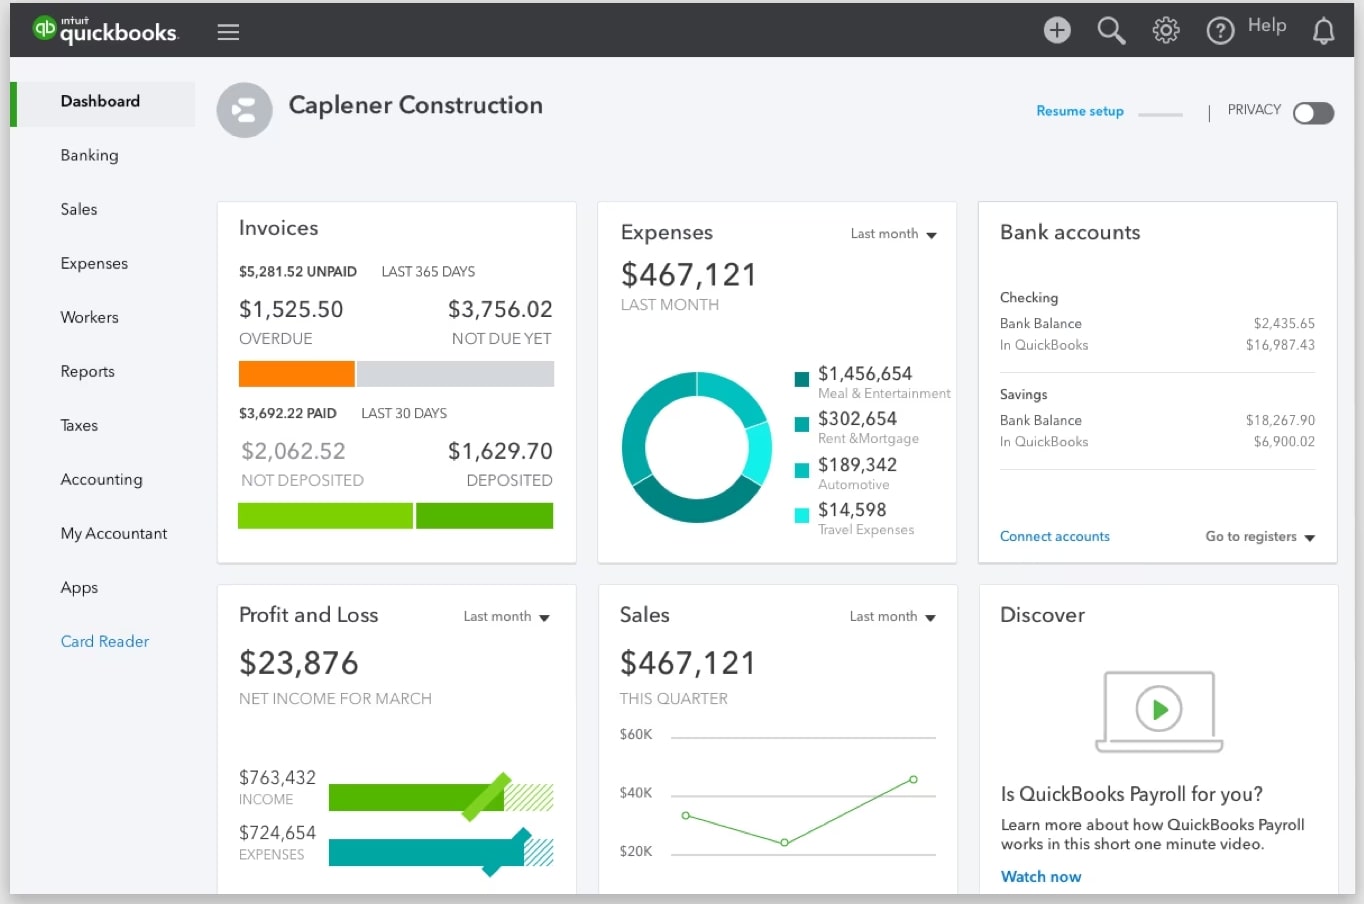
Task: Expand the Go to registers dropdown
Action: point(1259,536)
